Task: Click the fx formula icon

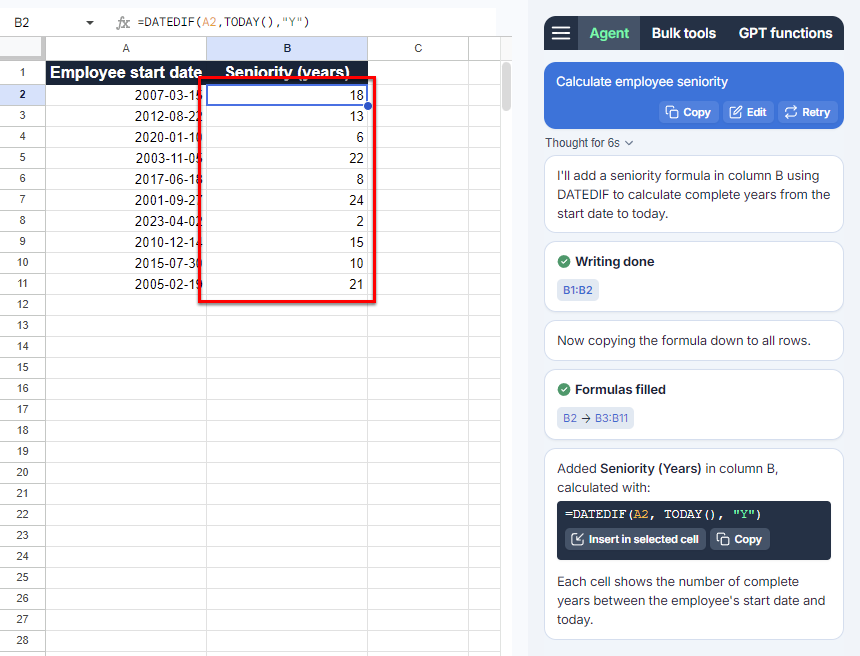Action: pos(123,22)
